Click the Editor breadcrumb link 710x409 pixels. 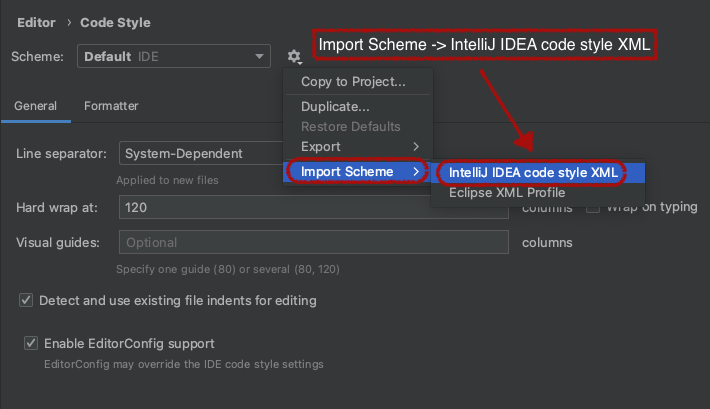coord(36,22)
